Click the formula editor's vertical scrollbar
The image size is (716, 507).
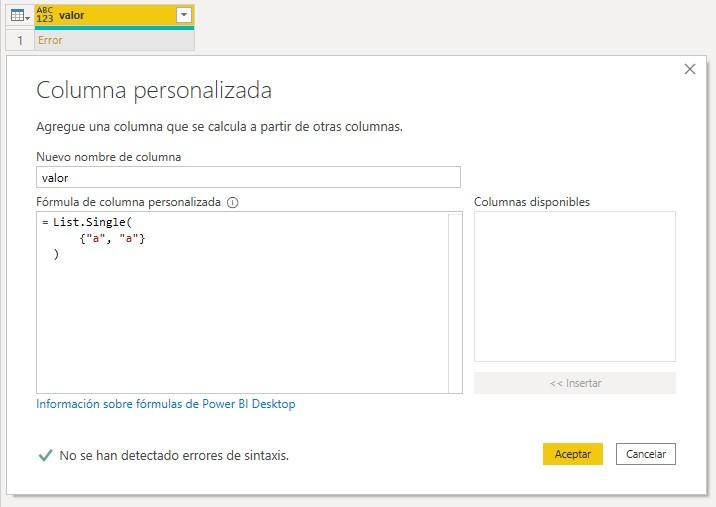point(455,302)
